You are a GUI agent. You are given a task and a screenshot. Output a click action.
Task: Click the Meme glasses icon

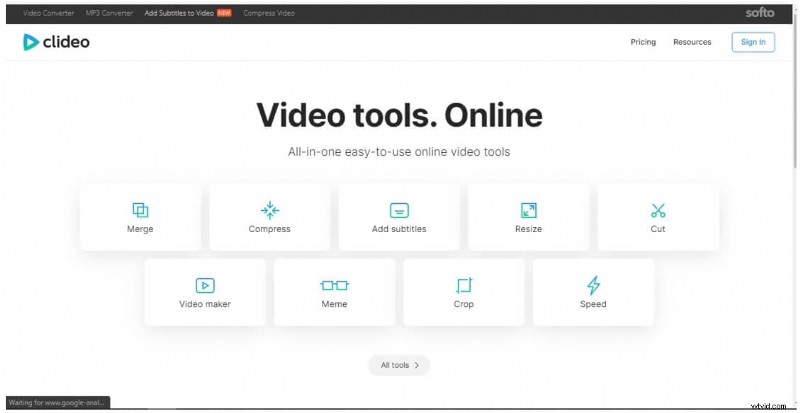point(335,285)
